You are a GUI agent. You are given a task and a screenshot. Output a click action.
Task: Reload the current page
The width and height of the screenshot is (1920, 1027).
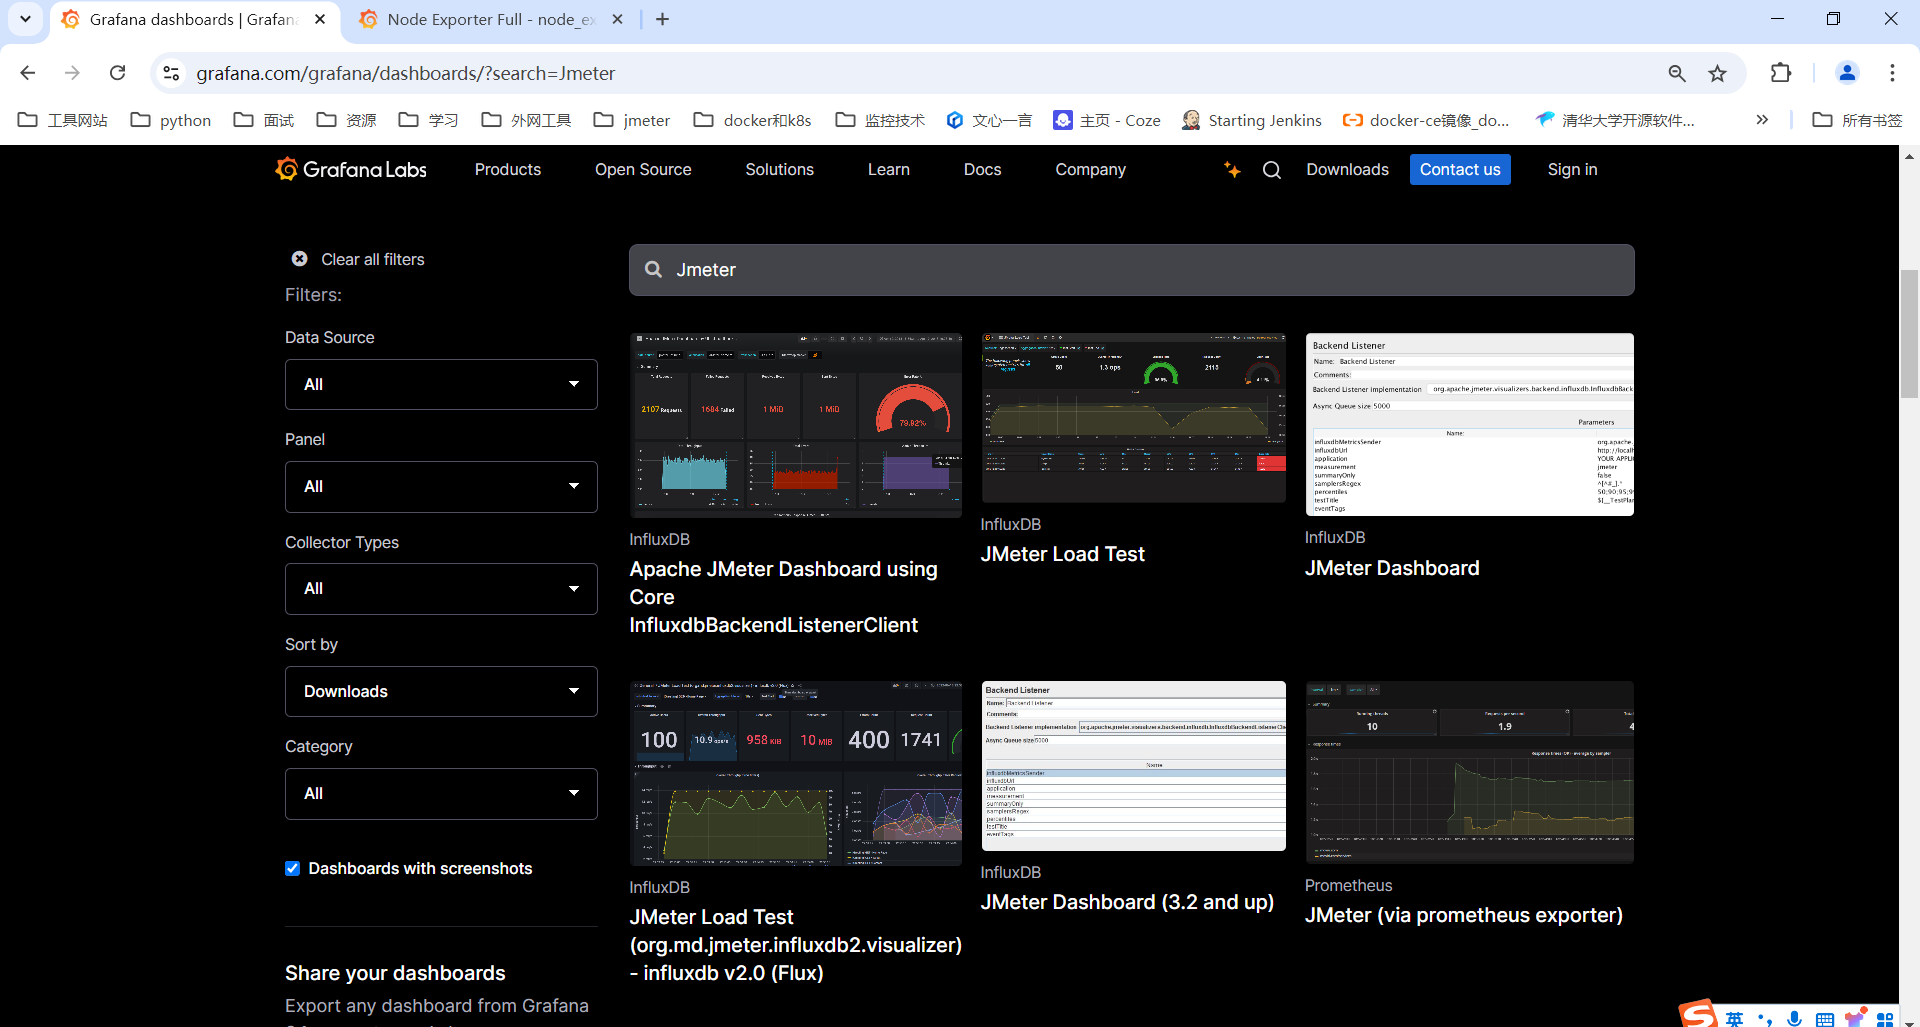[118, 73]
